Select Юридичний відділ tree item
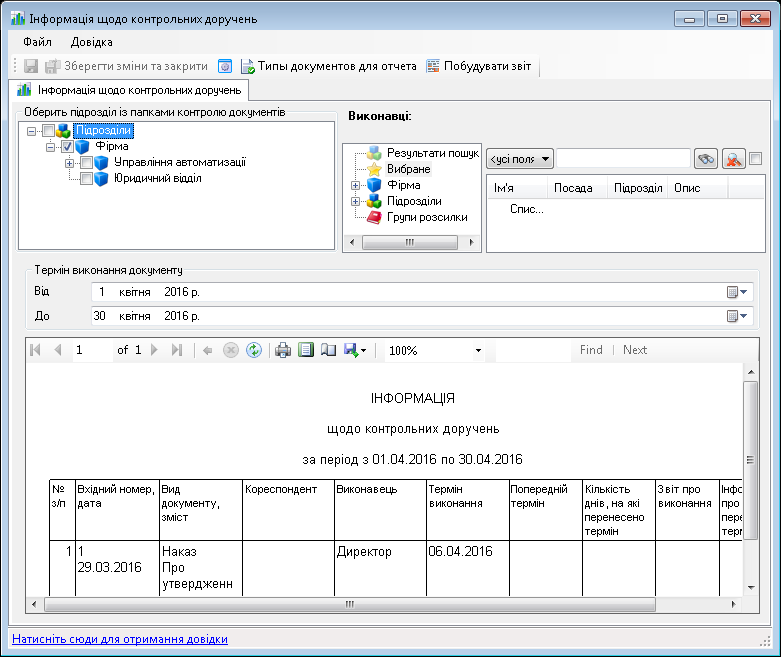 click(x=157, y=178)
